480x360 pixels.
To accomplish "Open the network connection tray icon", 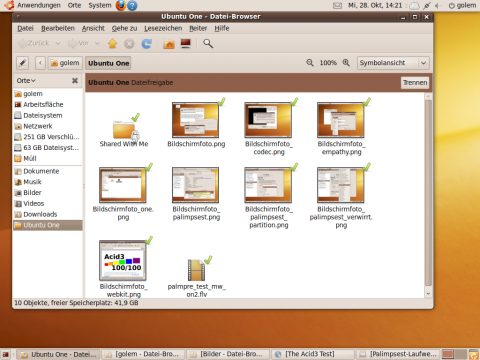I will coord(426,6).
